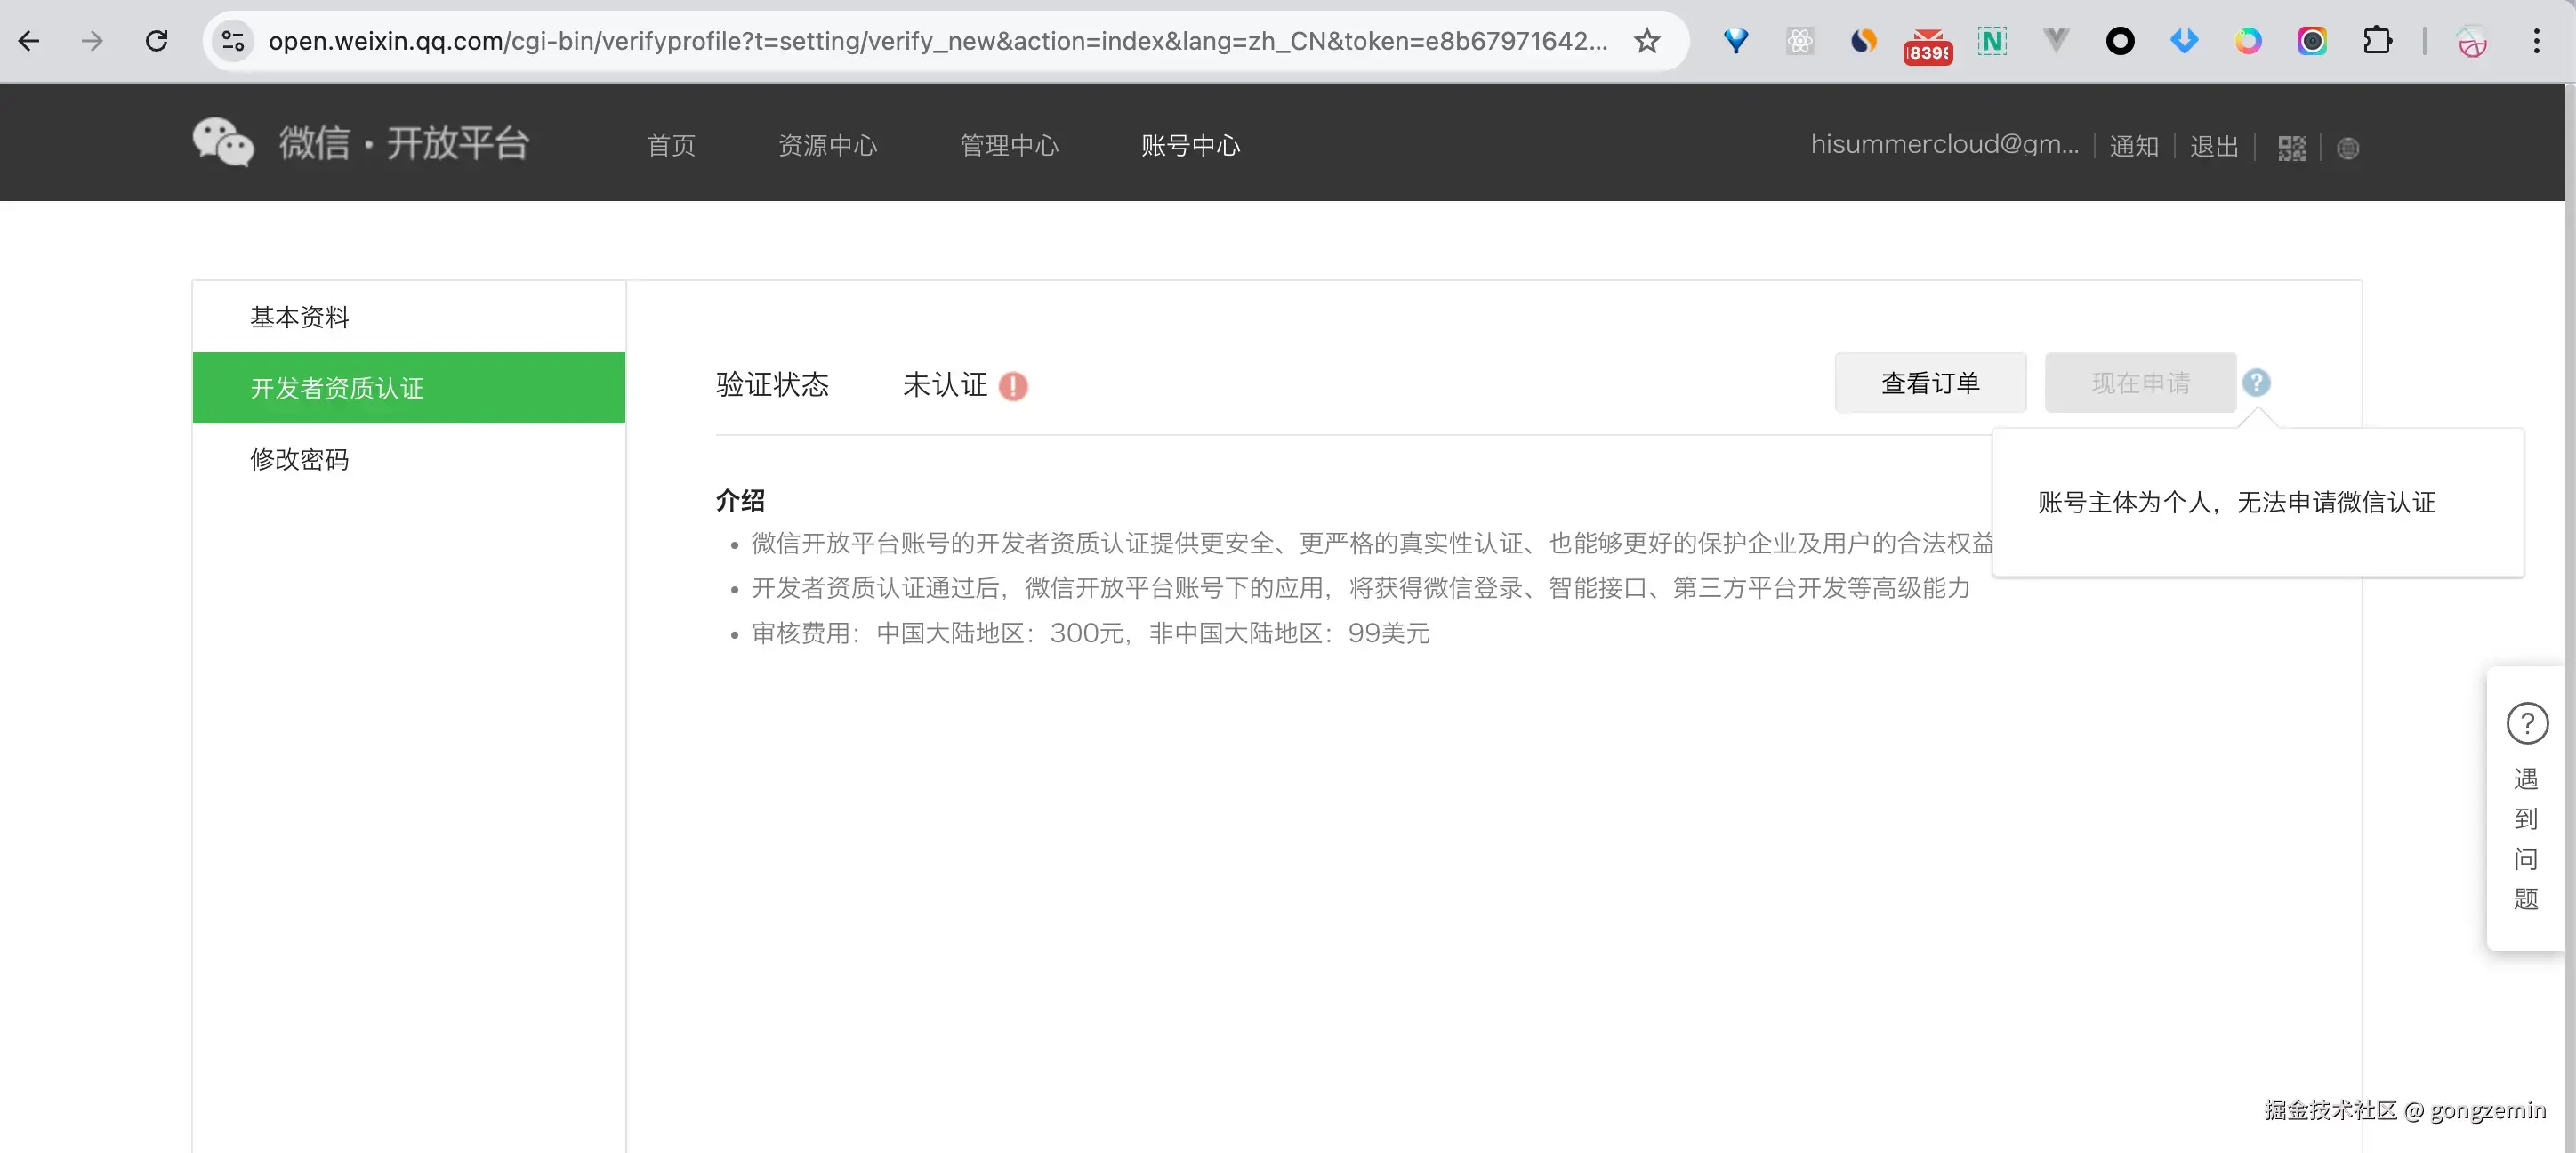Viewport: 2576px width, 1153px height.
Task: Open 管理中心 navigation item
Action: (x=1008, y=146)
